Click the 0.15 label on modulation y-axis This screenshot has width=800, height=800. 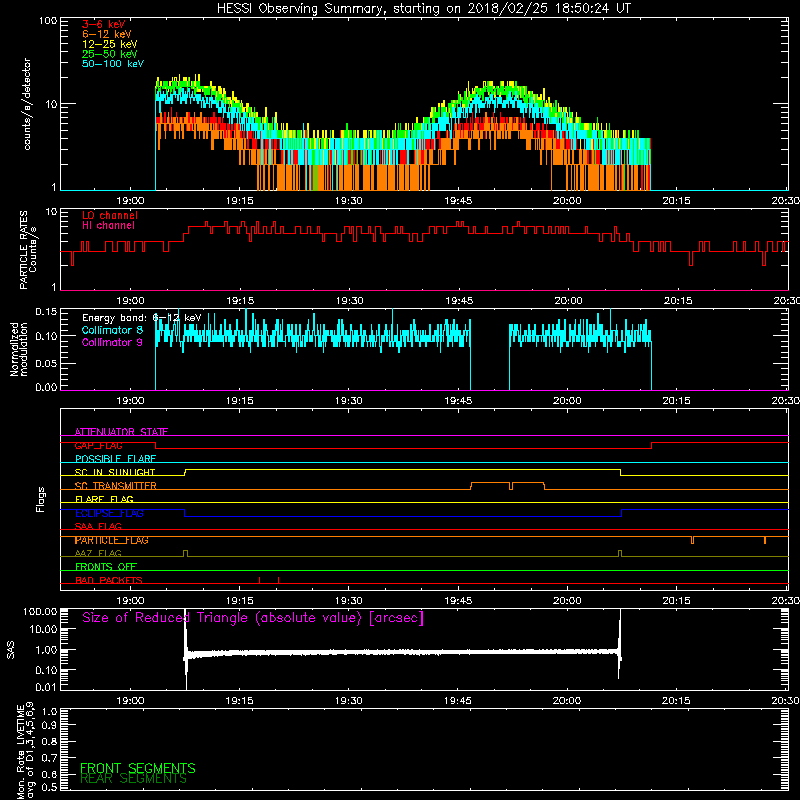click(x=46, y=311)
